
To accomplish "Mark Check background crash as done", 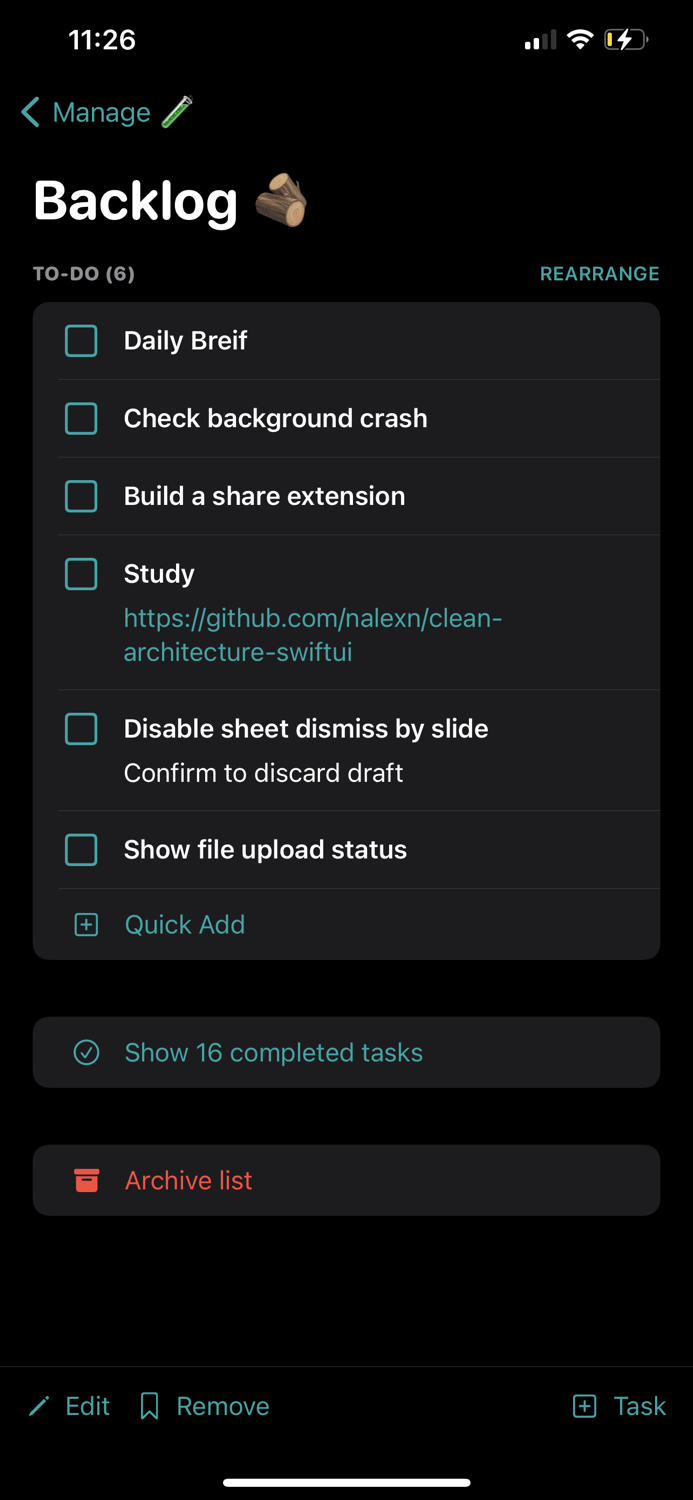I will click(x=81, y=418).
